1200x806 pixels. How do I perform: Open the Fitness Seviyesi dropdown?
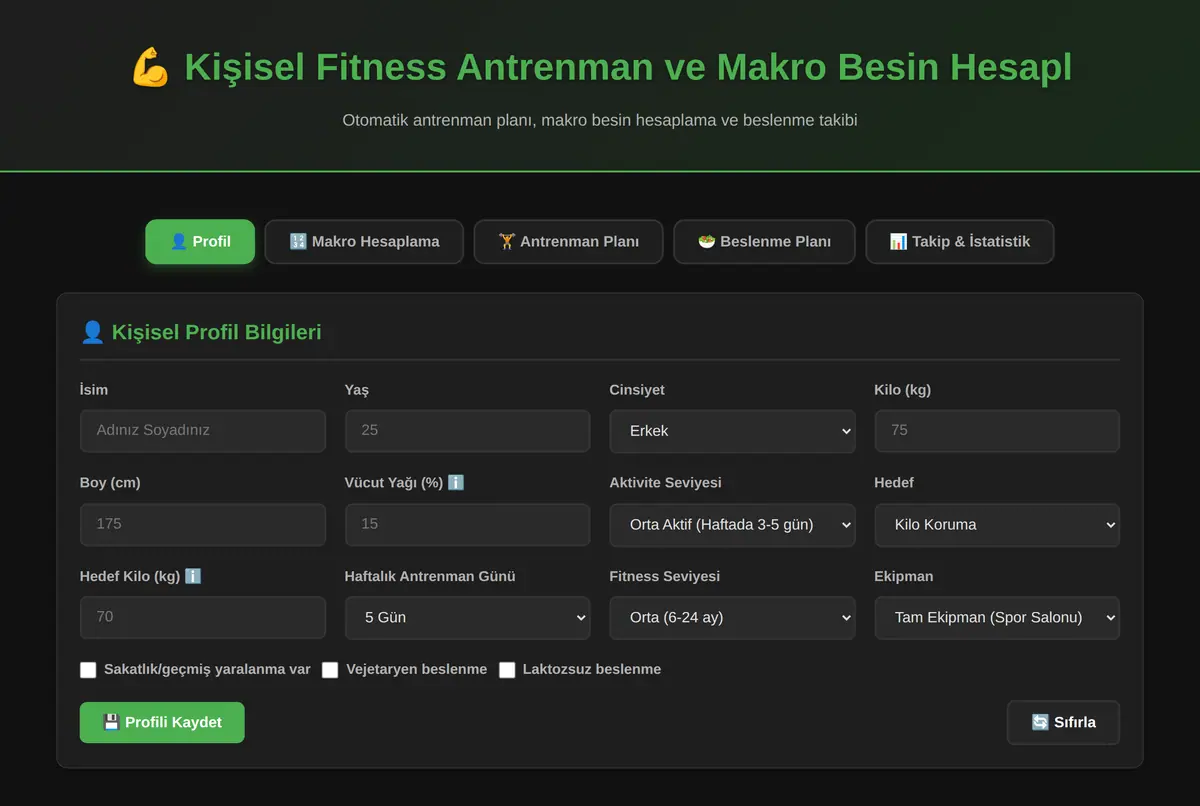click(x=732, y=618)
